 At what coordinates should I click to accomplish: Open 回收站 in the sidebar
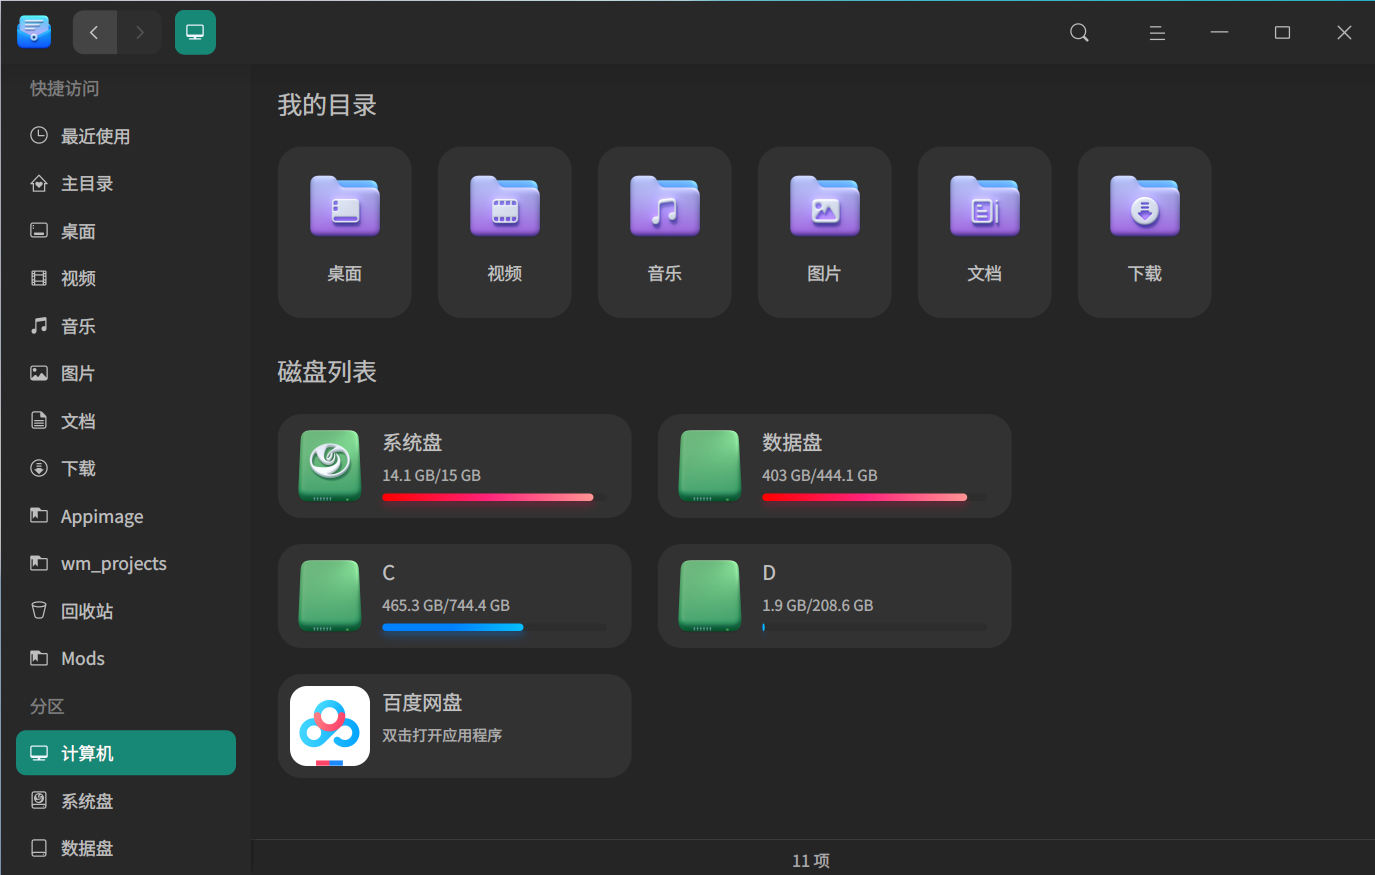coord(126,611)
